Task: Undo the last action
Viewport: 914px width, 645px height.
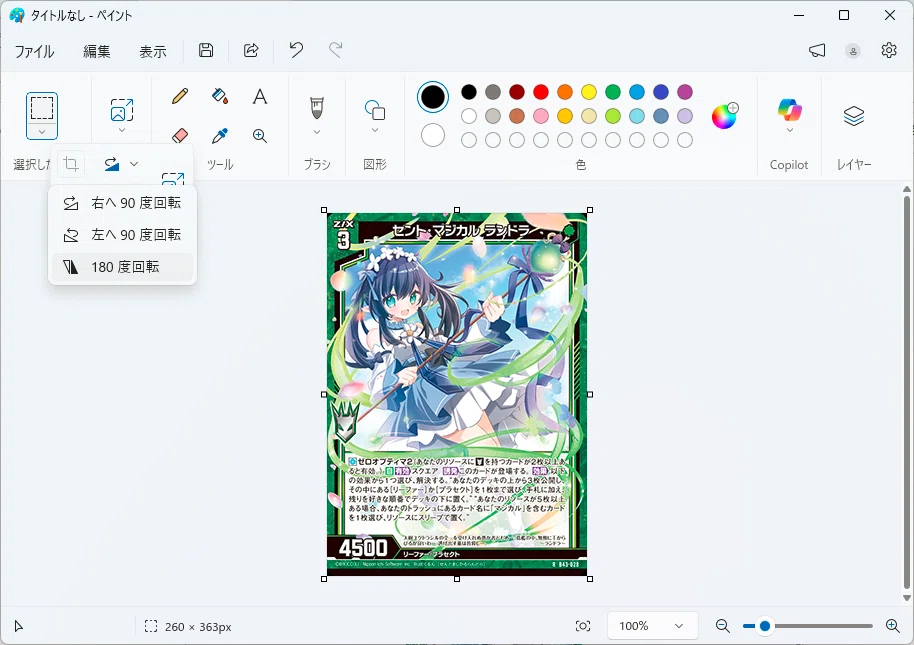Action: tap(296, 50)
